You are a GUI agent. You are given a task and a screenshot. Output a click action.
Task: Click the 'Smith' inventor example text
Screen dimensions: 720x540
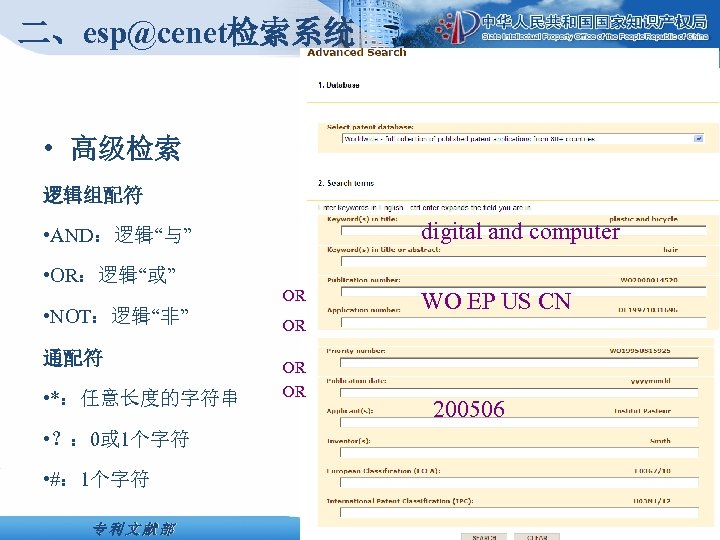tap(660, 441)
